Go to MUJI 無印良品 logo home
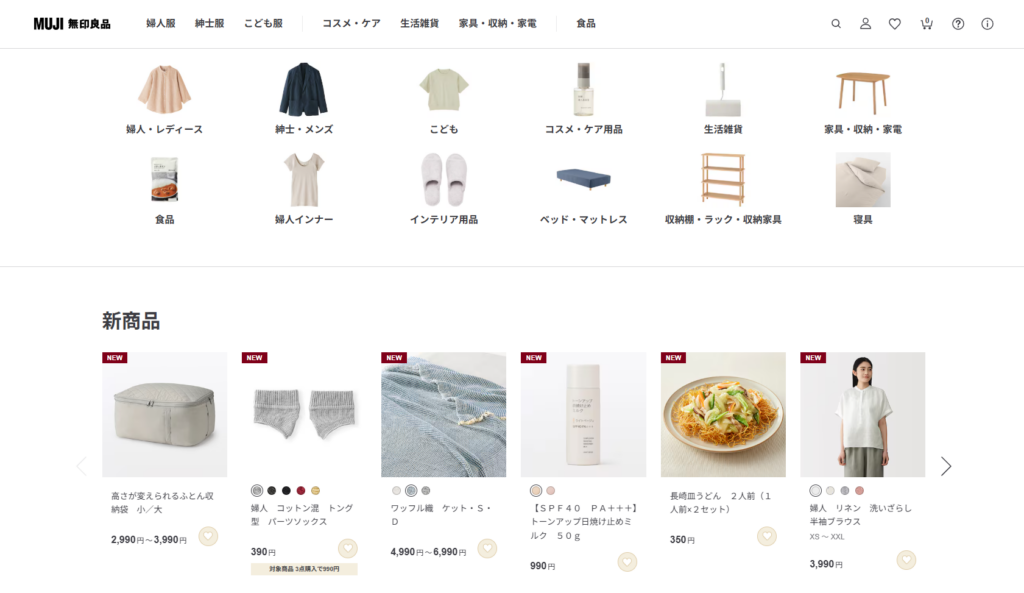 [72, 24]
